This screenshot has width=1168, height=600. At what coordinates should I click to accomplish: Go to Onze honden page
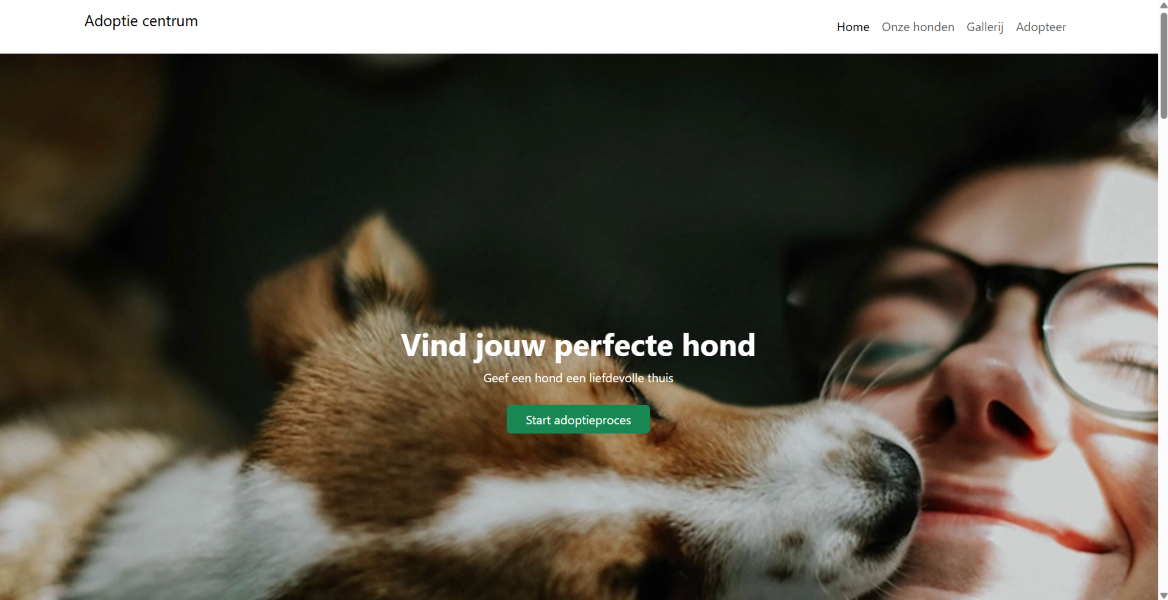pyautogui.click(x=918, y=27)
